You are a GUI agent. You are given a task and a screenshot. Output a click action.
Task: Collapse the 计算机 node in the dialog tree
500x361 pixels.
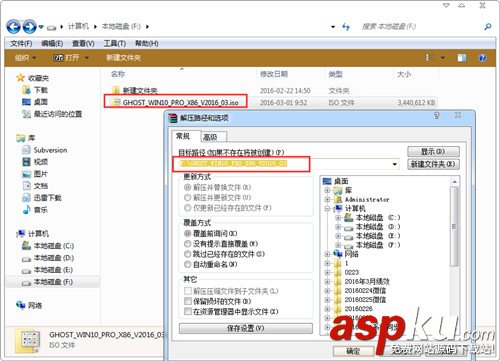click(x=327, y=209)
